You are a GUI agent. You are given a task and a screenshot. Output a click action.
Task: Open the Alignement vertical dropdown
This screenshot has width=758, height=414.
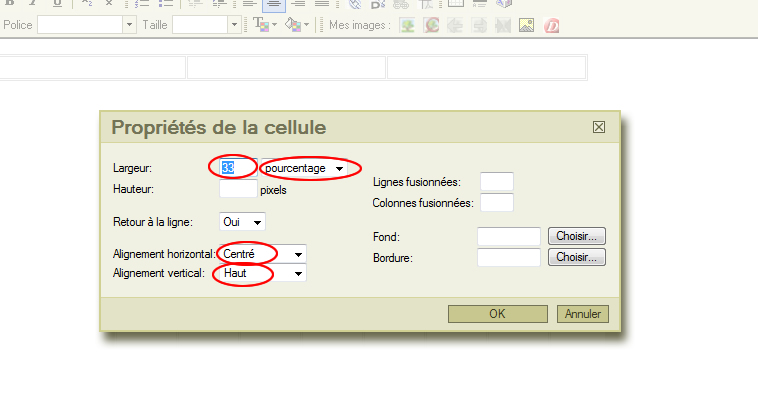click(262, 273)
